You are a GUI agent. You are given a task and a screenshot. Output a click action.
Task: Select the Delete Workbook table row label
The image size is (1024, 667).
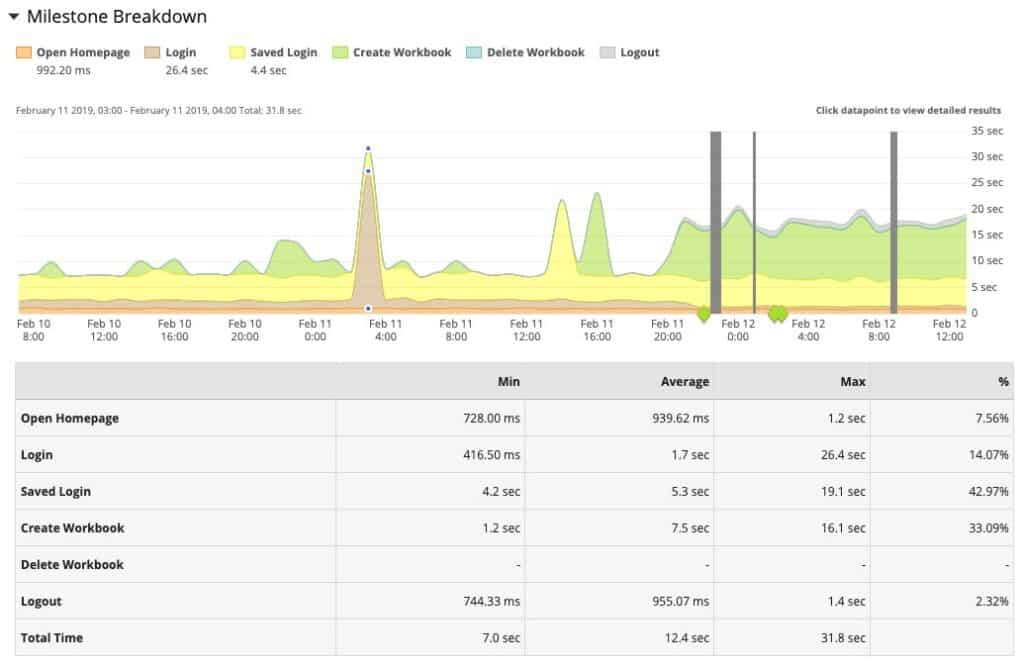pos(72,564)
